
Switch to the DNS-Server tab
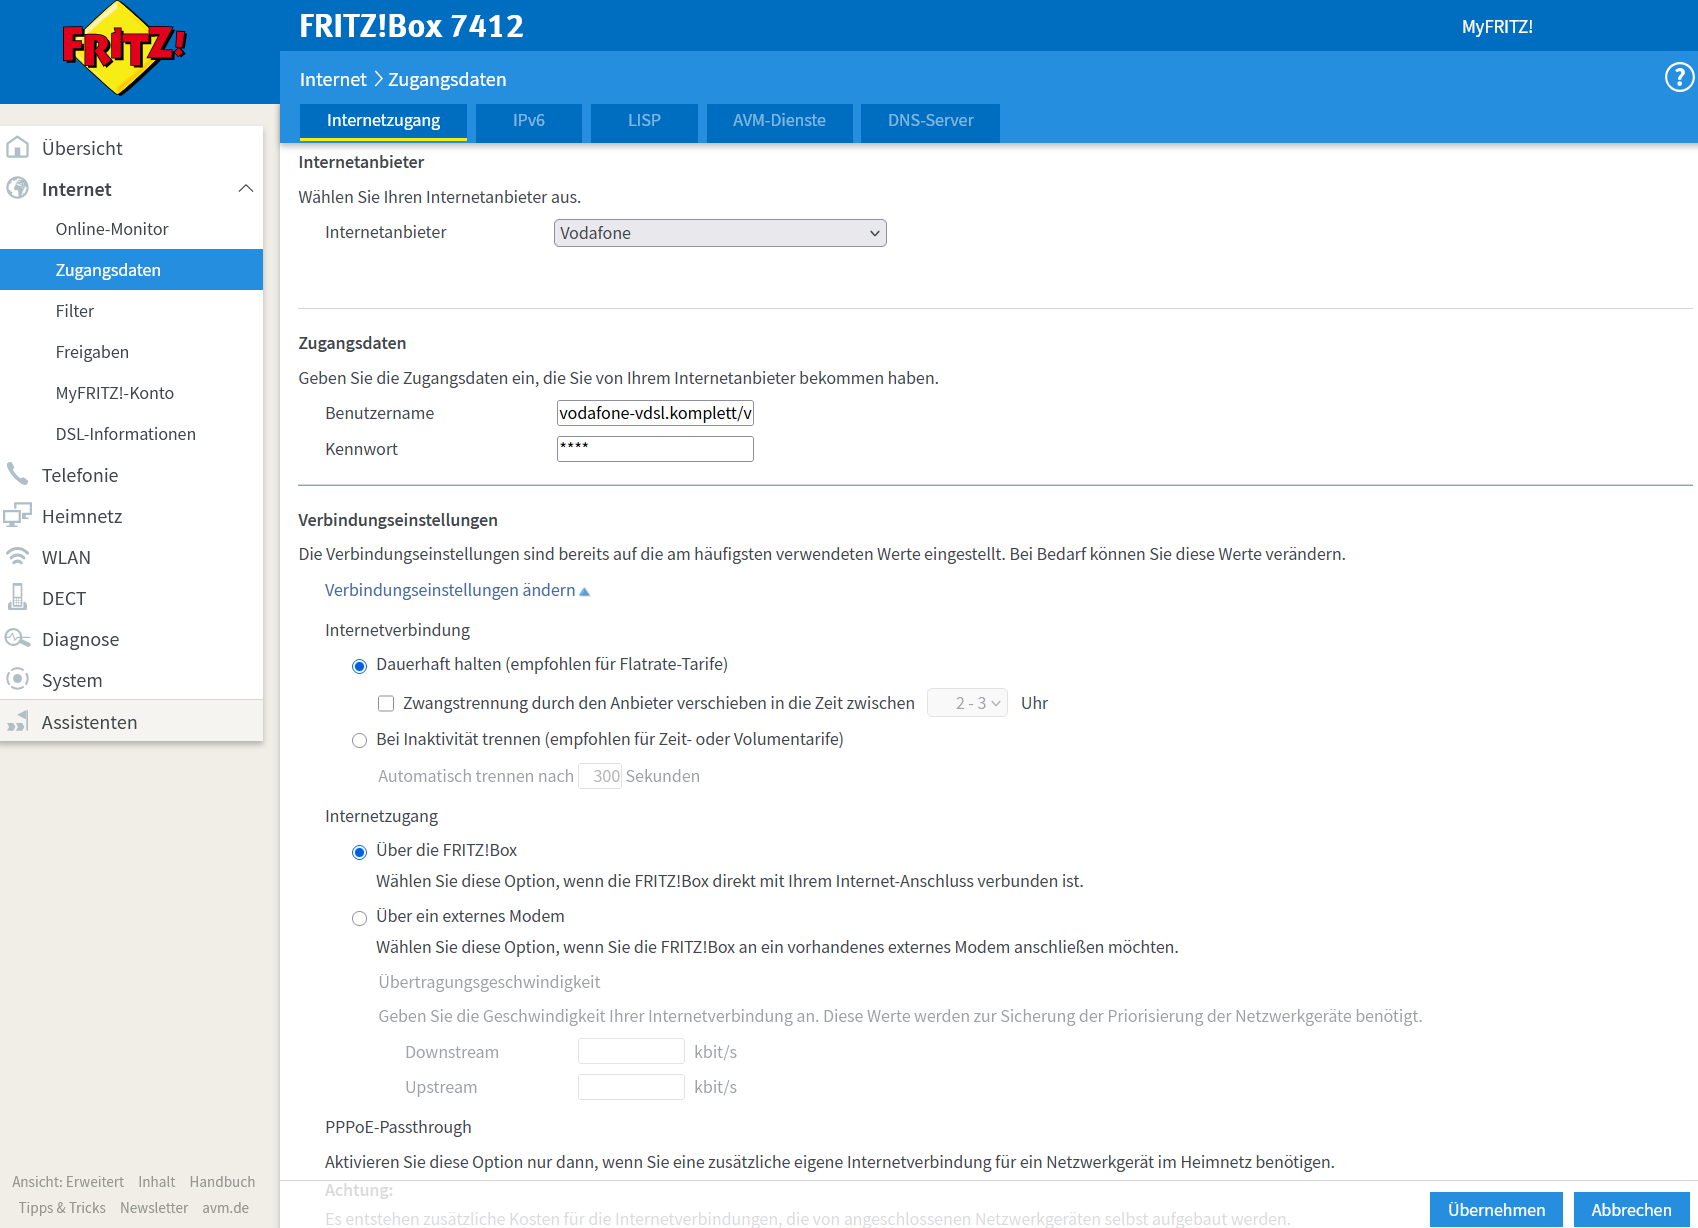pos(930,122)
